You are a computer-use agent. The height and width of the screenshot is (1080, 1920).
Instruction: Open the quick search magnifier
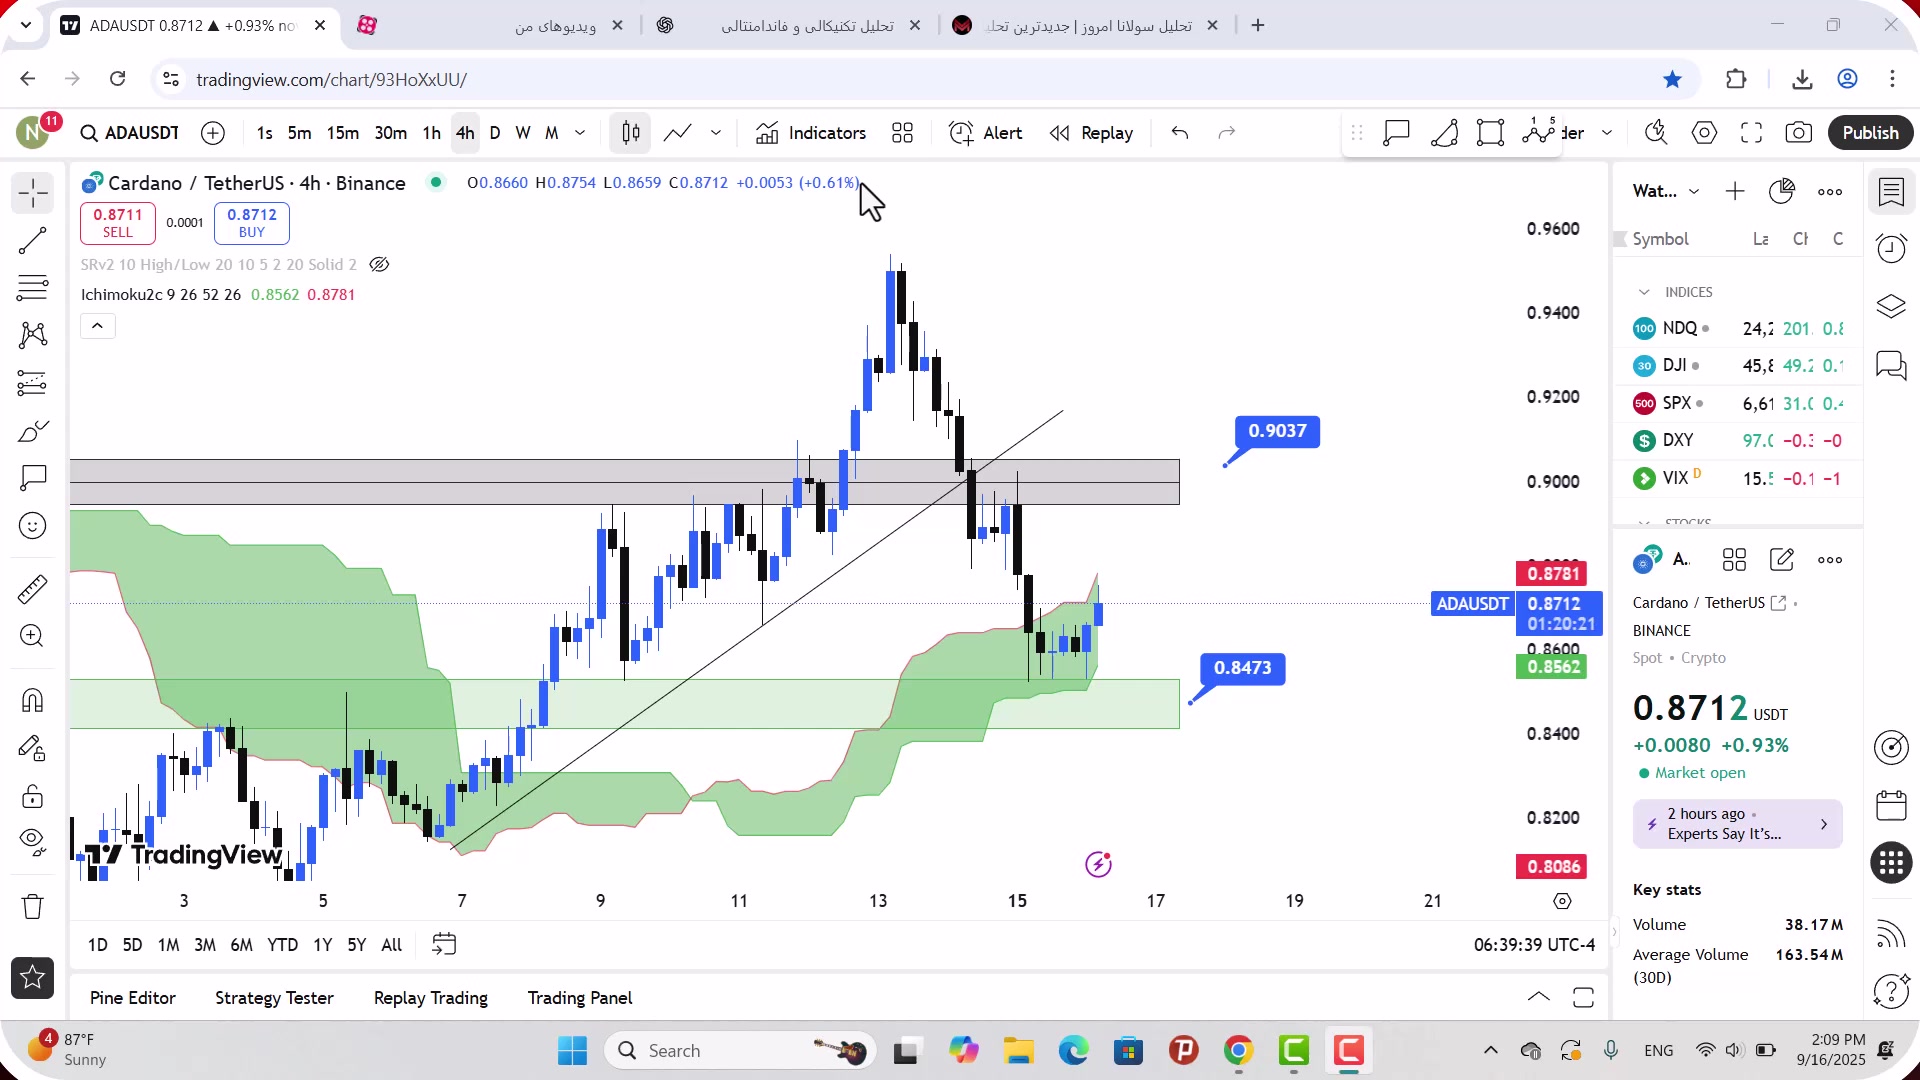coord(1656,133)
